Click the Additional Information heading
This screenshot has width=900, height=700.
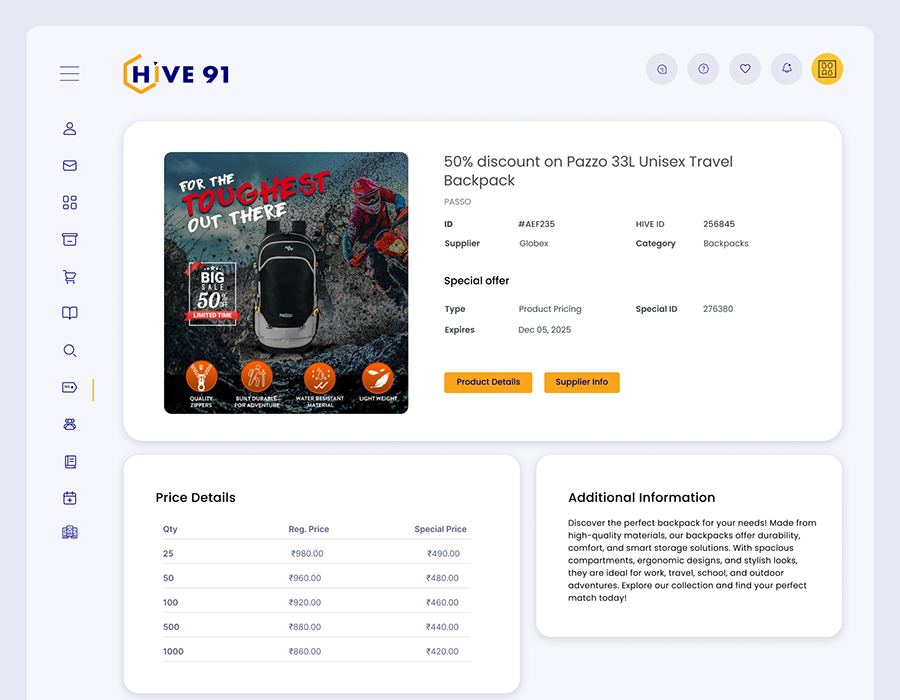pos(642,497)
